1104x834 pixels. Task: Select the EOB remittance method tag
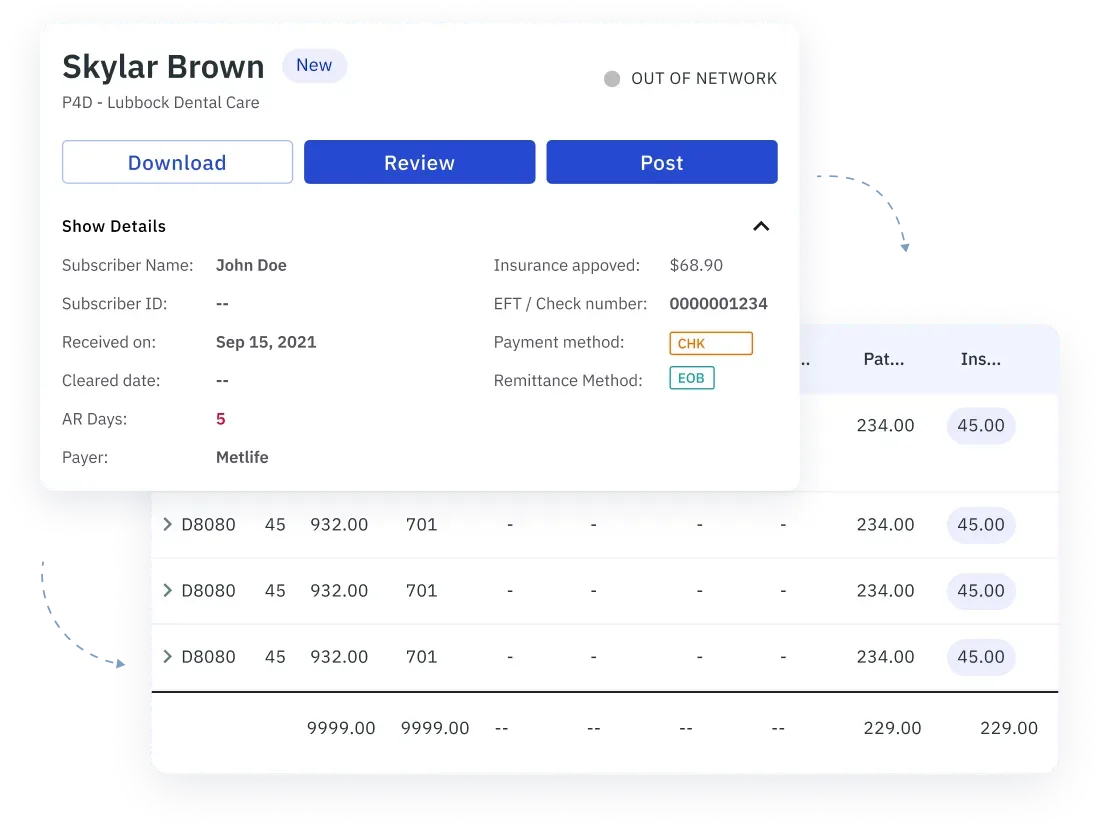(x=692, y=379)
